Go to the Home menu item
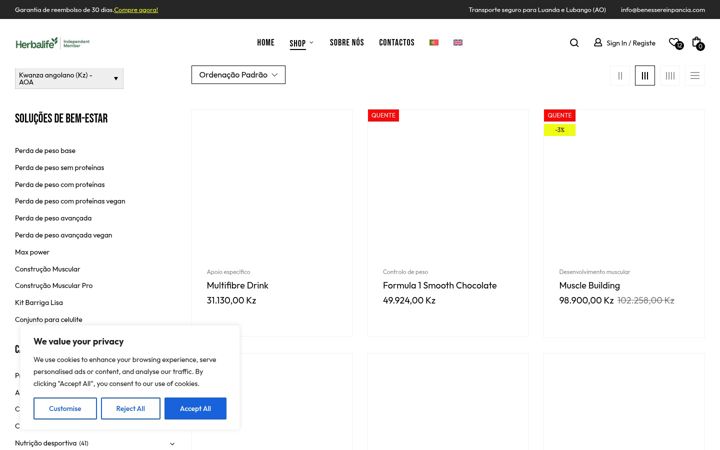 point(265,42)
